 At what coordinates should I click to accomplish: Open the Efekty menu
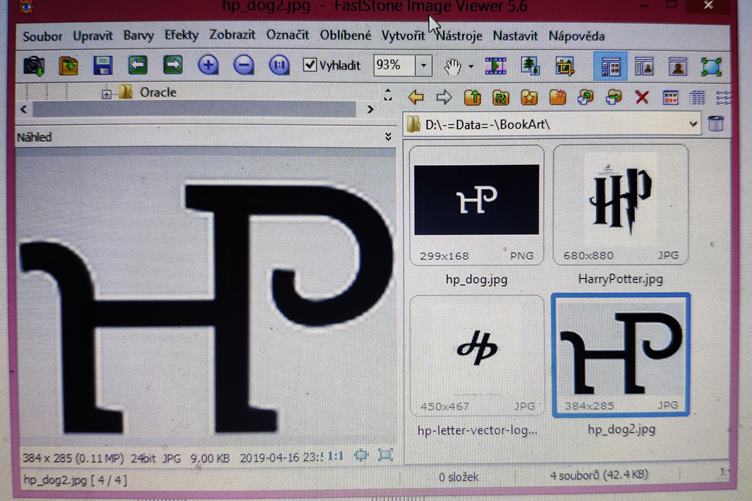(x=181, y=35)
